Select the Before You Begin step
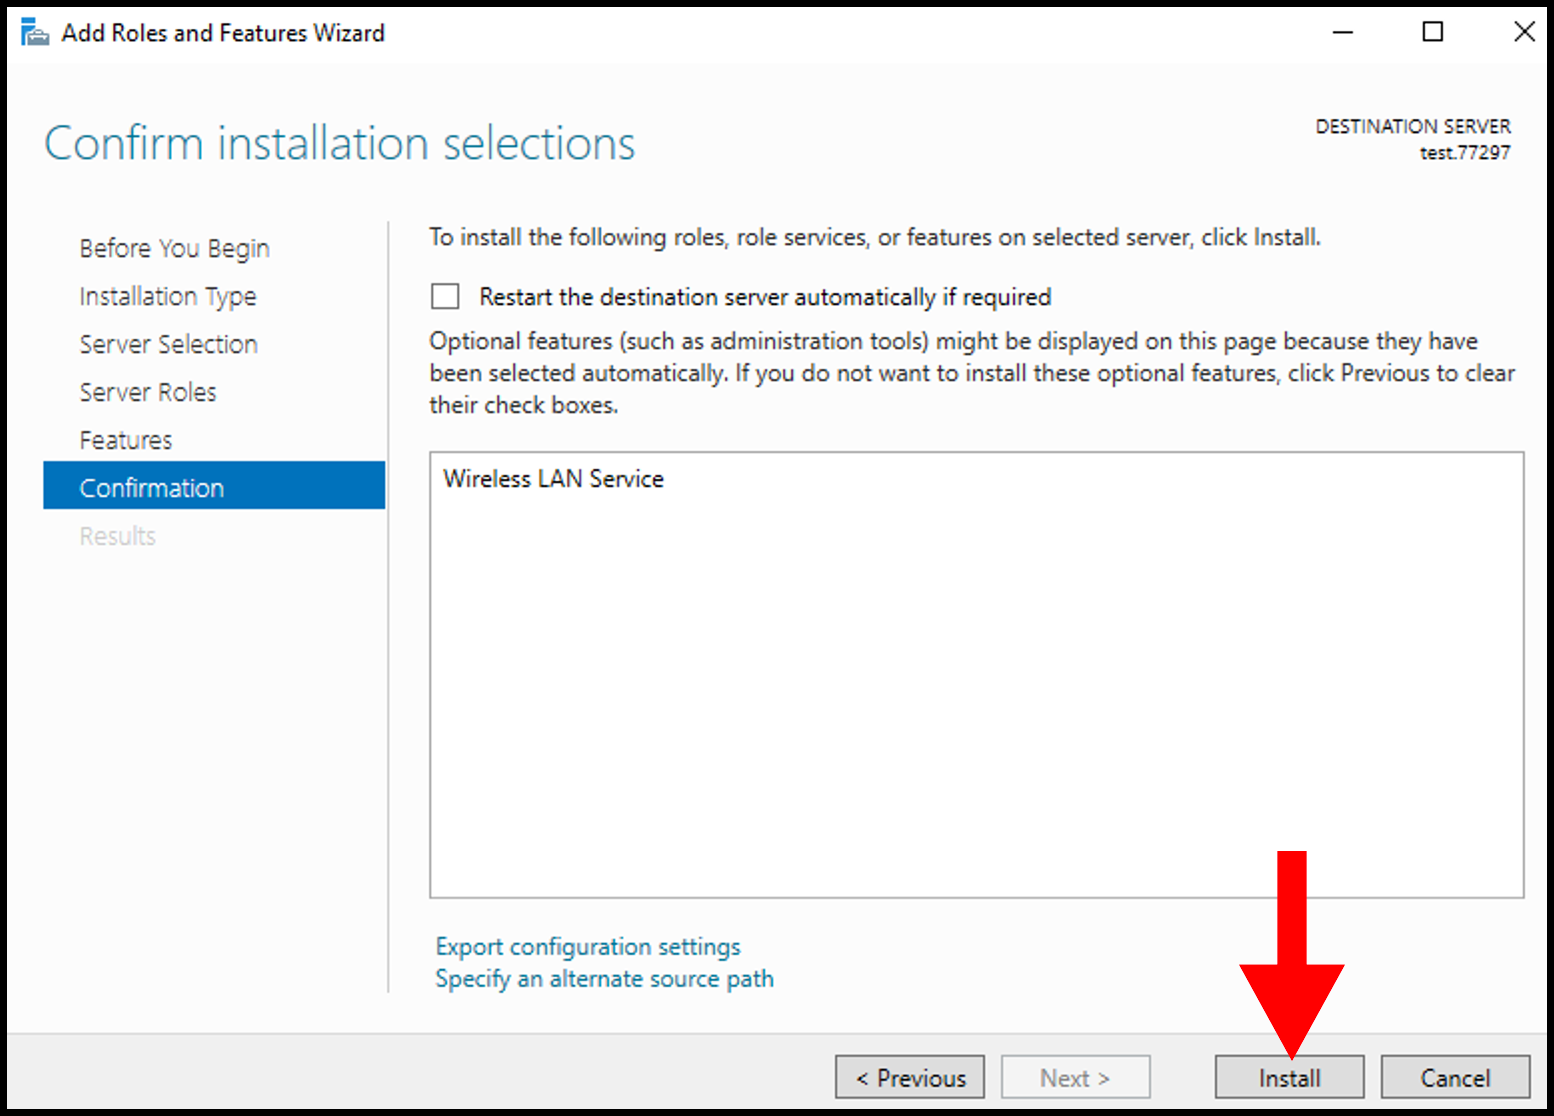 (174, 248)
